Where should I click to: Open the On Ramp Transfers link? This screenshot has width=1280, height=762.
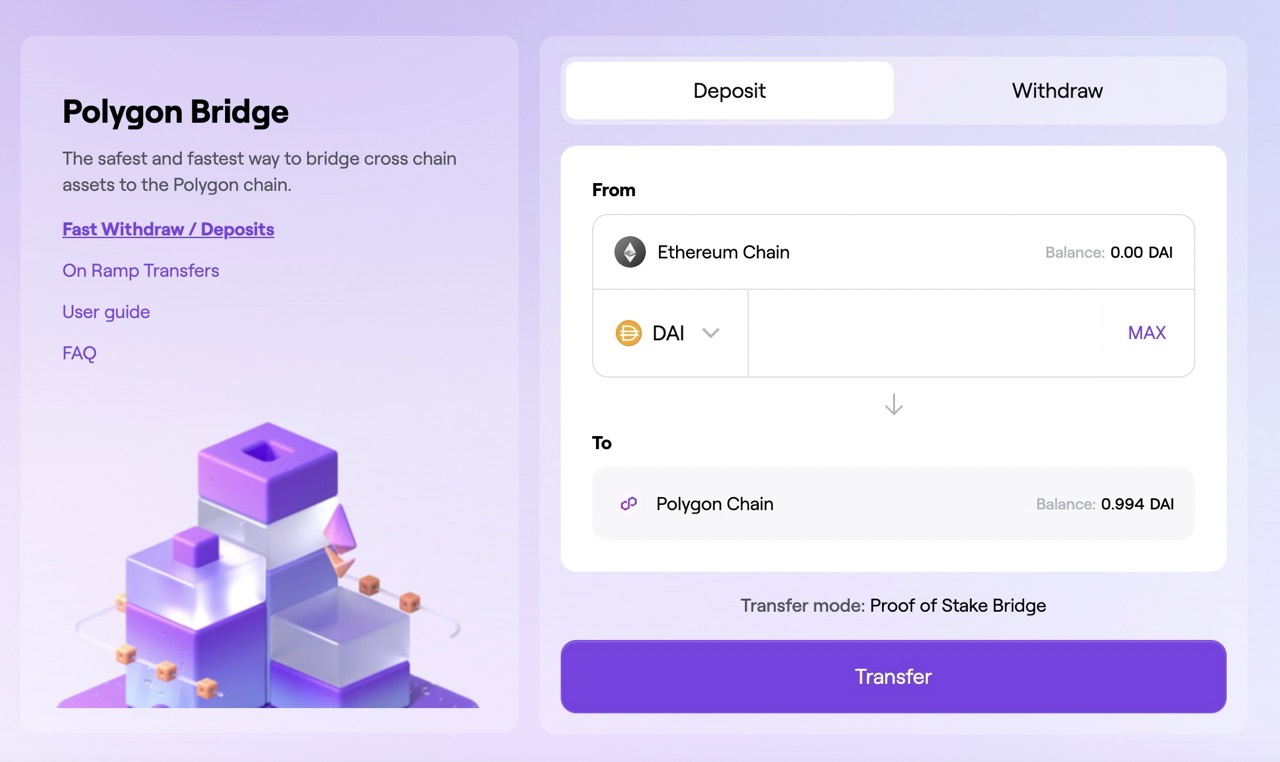(140, 271)
